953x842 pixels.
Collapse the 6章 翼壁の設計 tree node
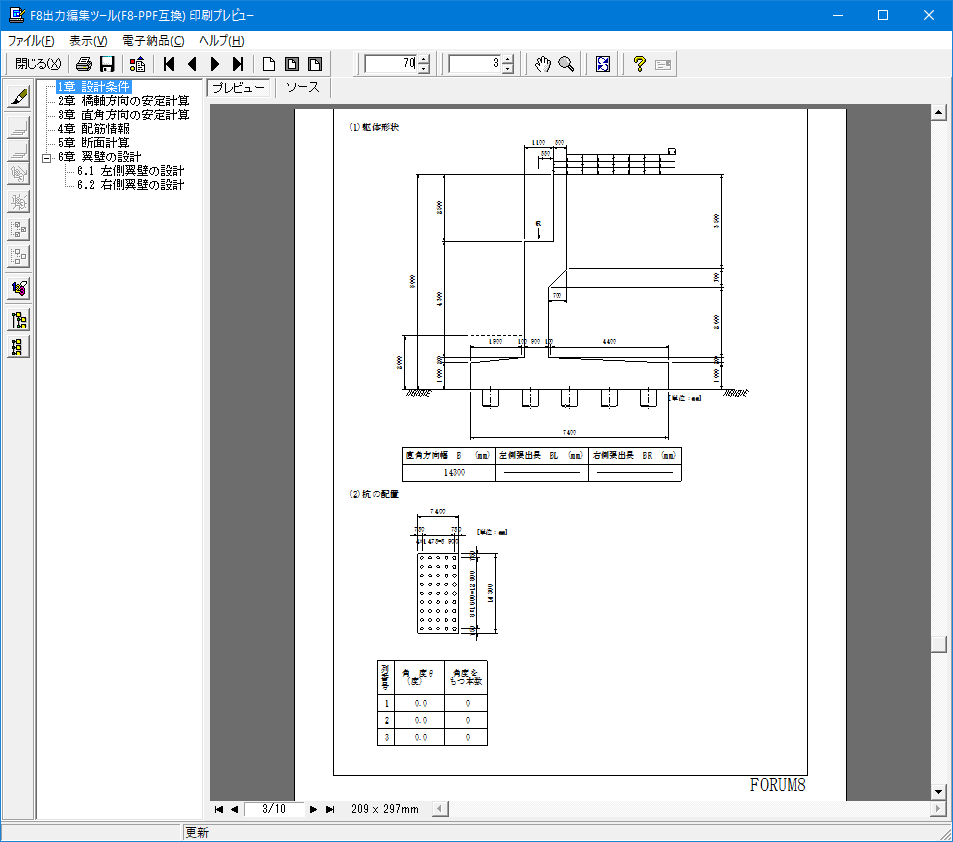click(x=46, y=157)
